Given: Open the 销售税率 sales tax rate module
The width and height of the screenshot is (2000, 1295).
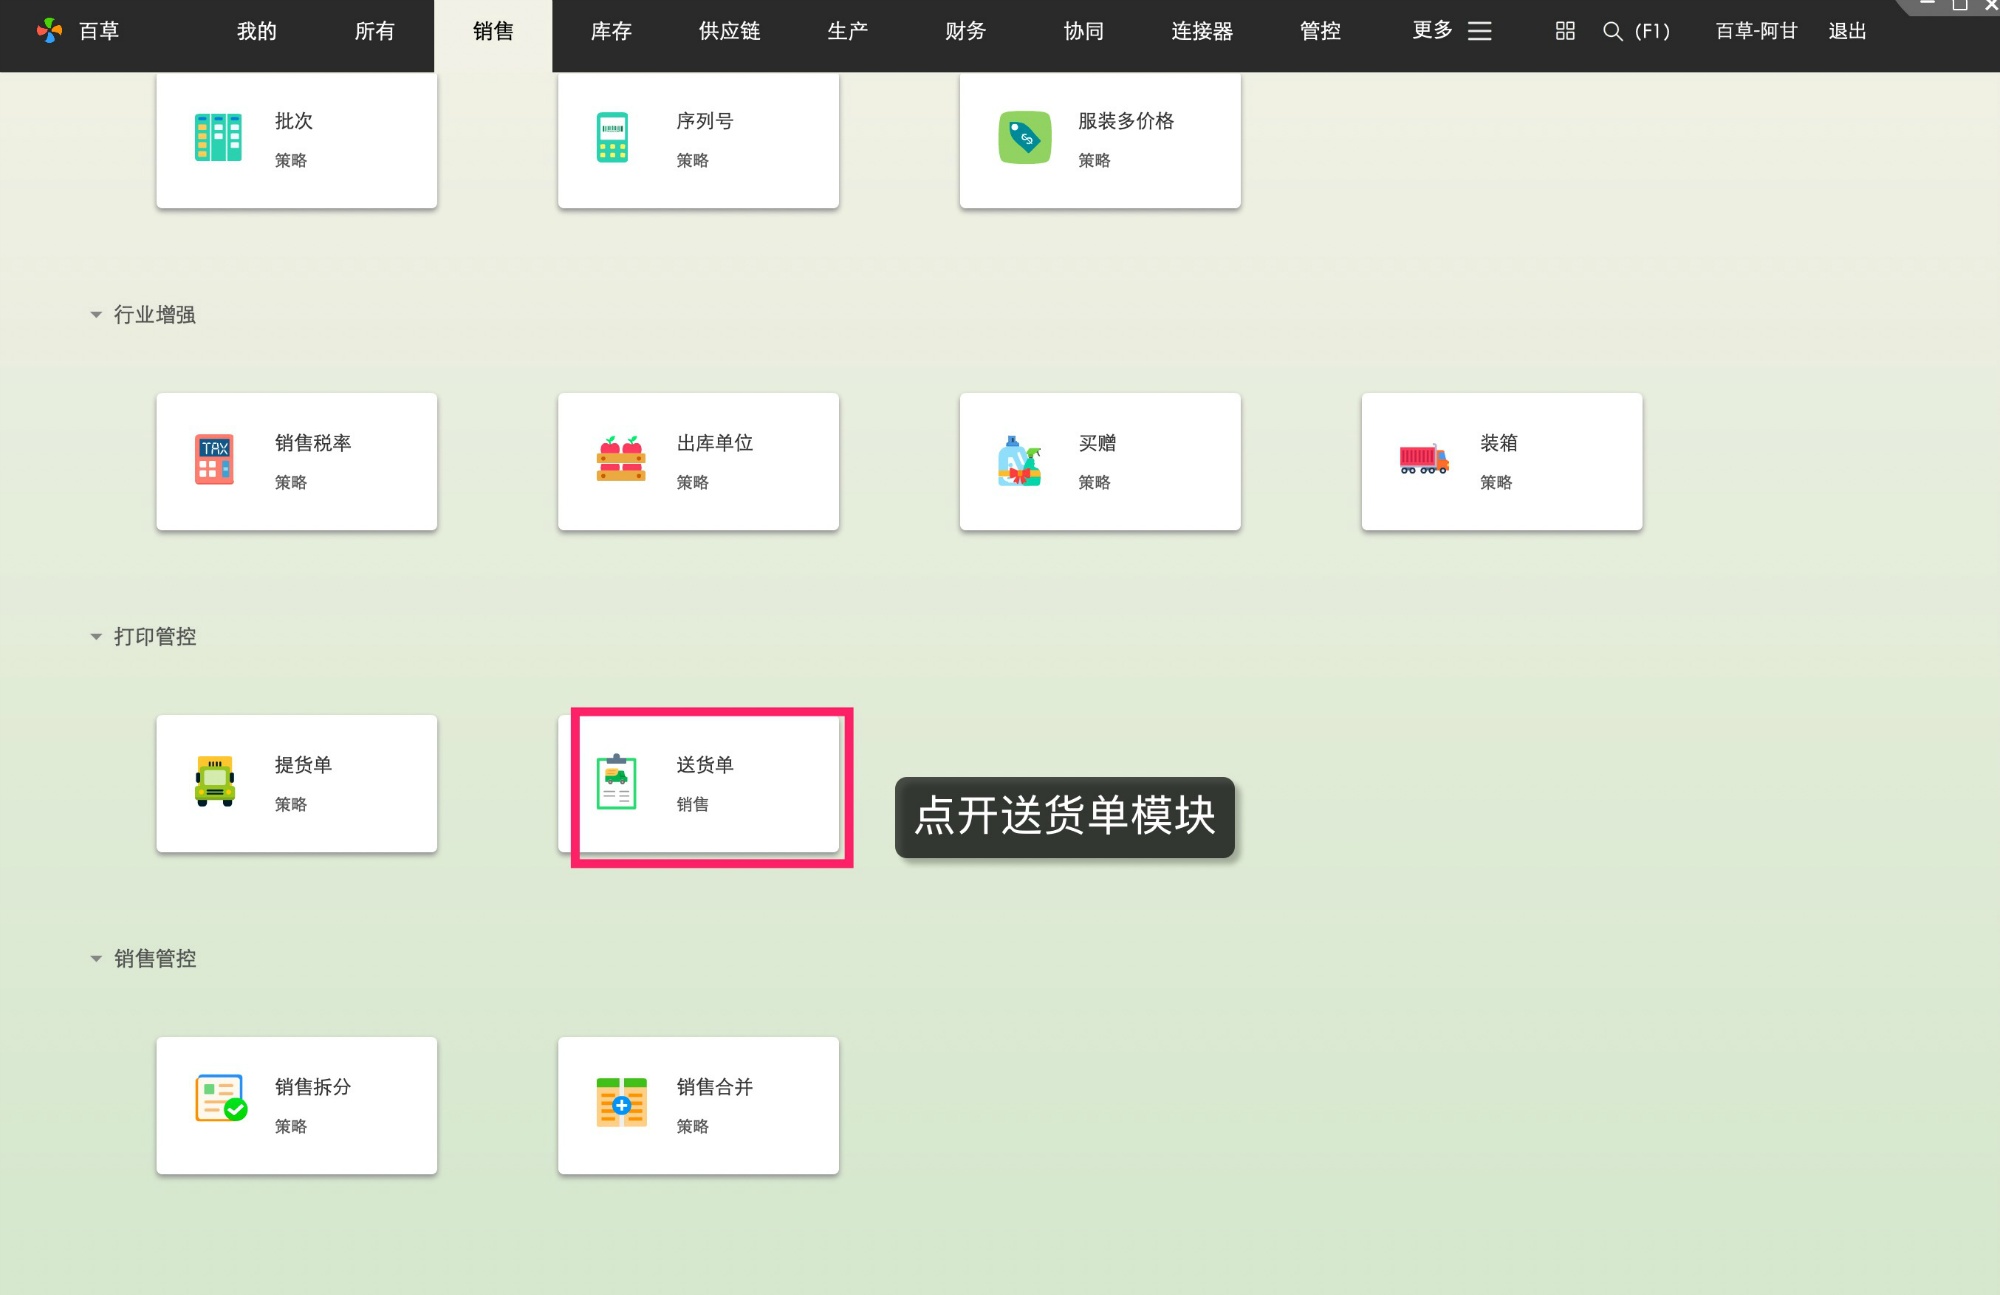Looking at the screenshot, I should click(296, 460).
